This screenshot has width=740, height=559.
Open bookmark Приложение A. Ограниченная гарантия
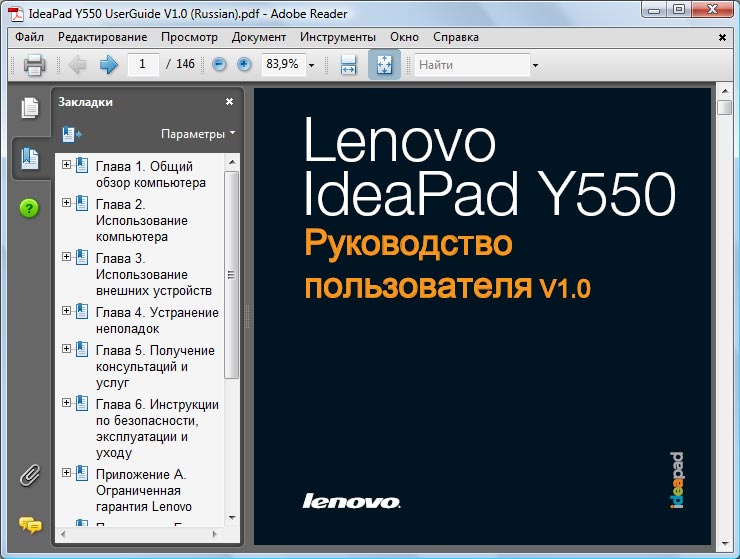tap(143, 490)
